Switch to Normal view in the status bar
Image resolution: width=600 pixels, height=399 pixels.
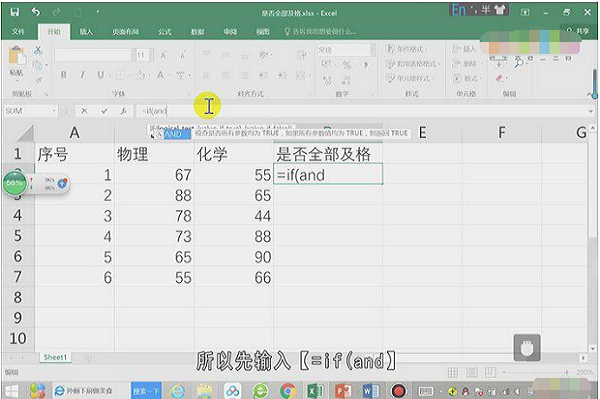[x=453, y=372]
